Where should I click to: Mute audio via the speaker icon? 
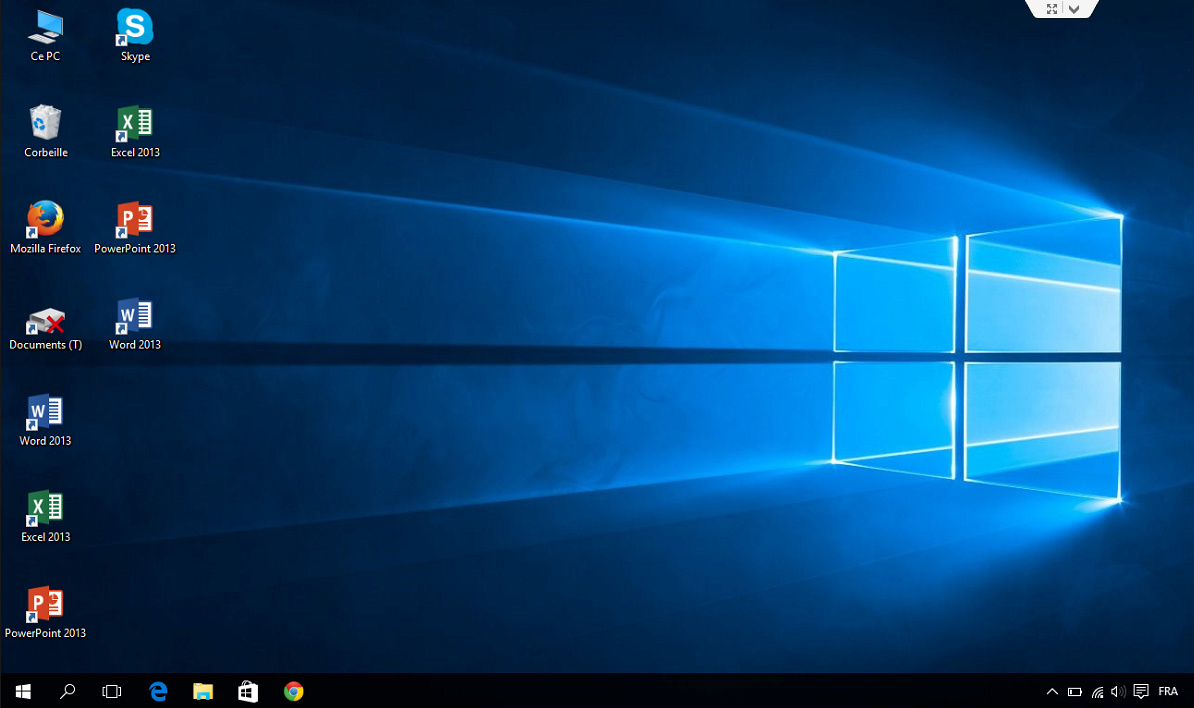click(1117, 691)
